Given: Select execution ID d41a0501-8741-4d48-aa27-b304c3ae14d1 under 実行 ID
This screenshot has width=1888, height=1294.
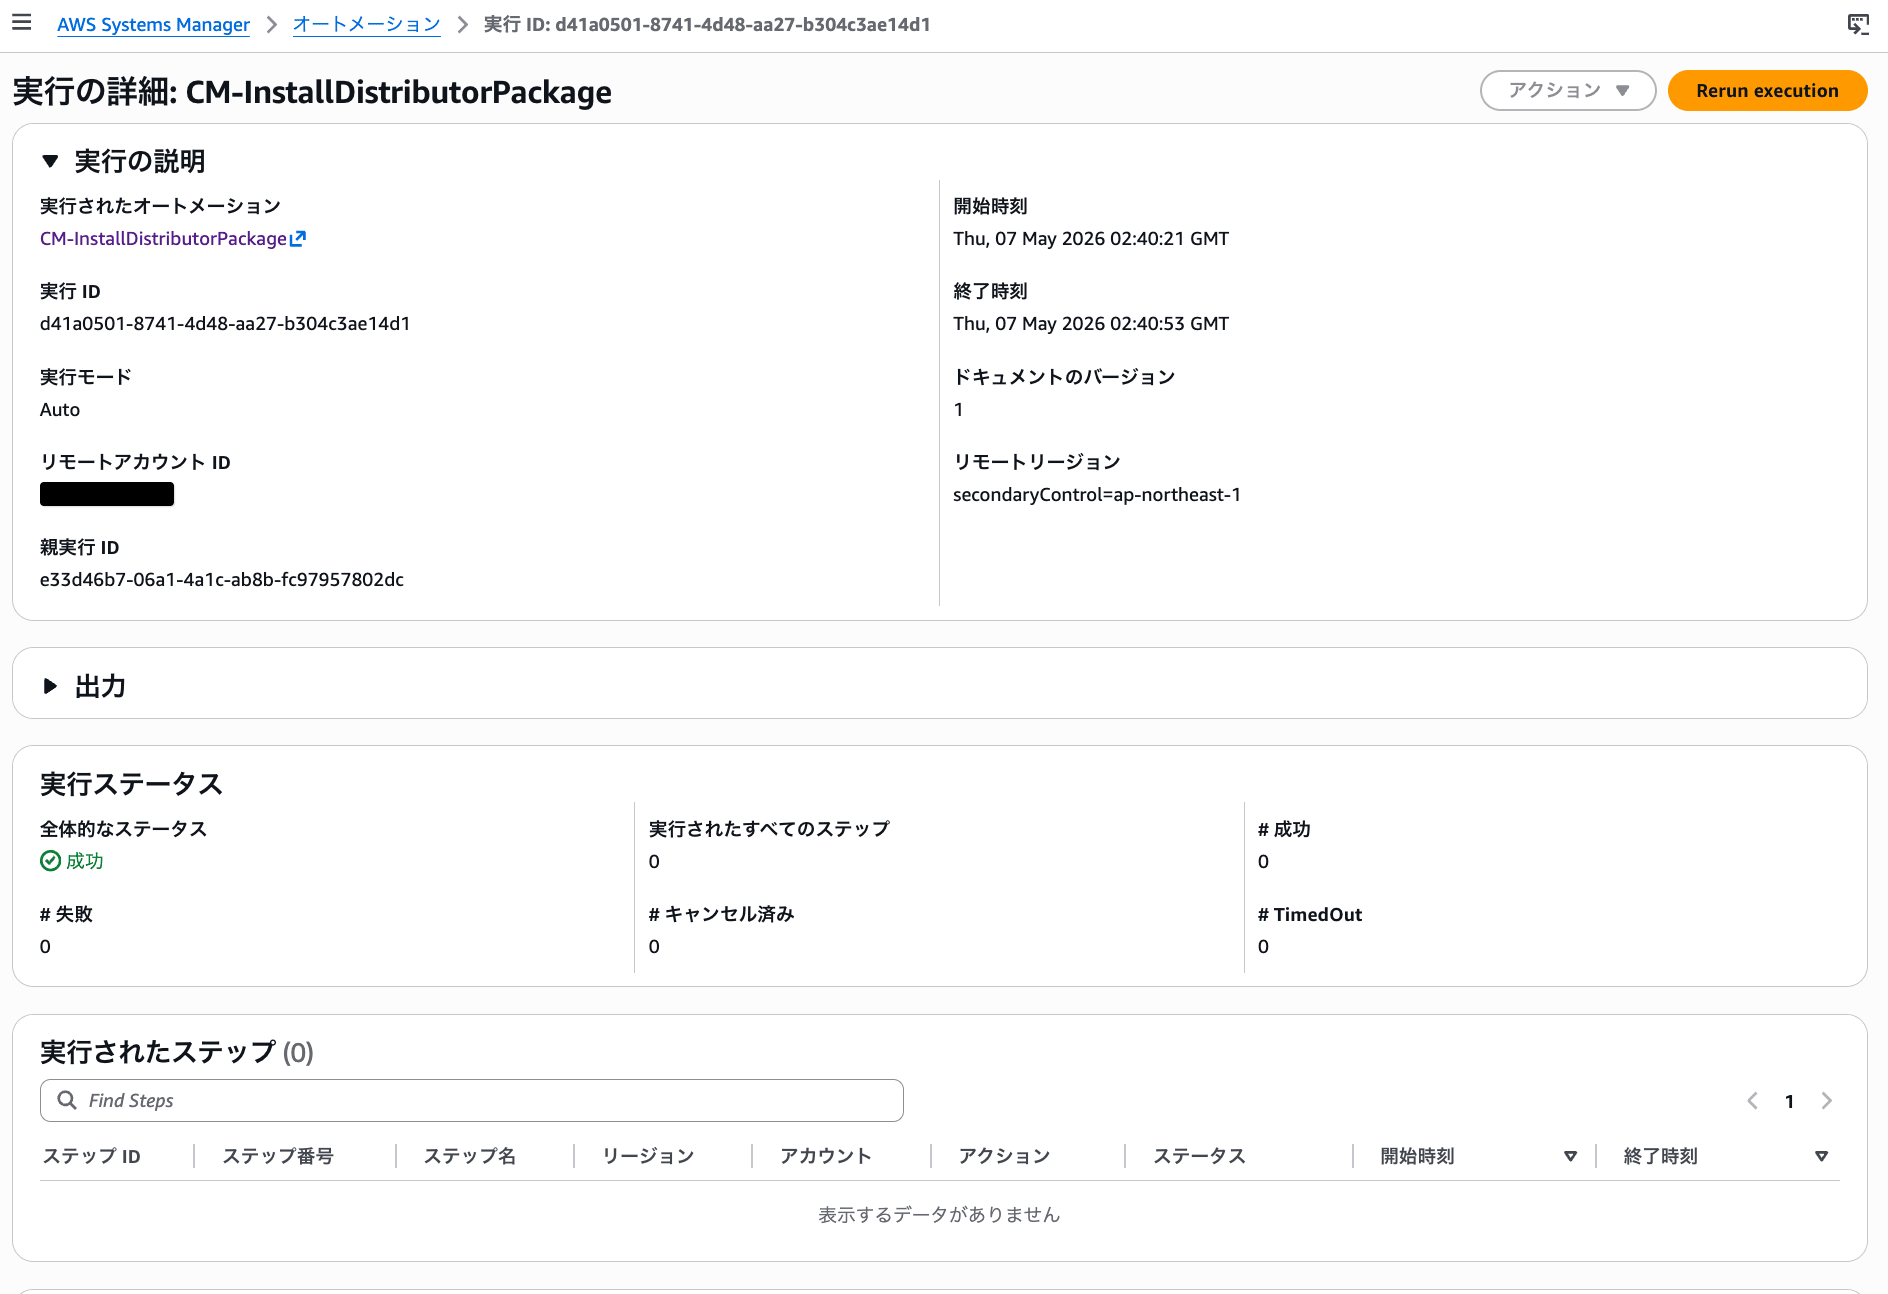Looking at the screenshot, I should point(225,324).
